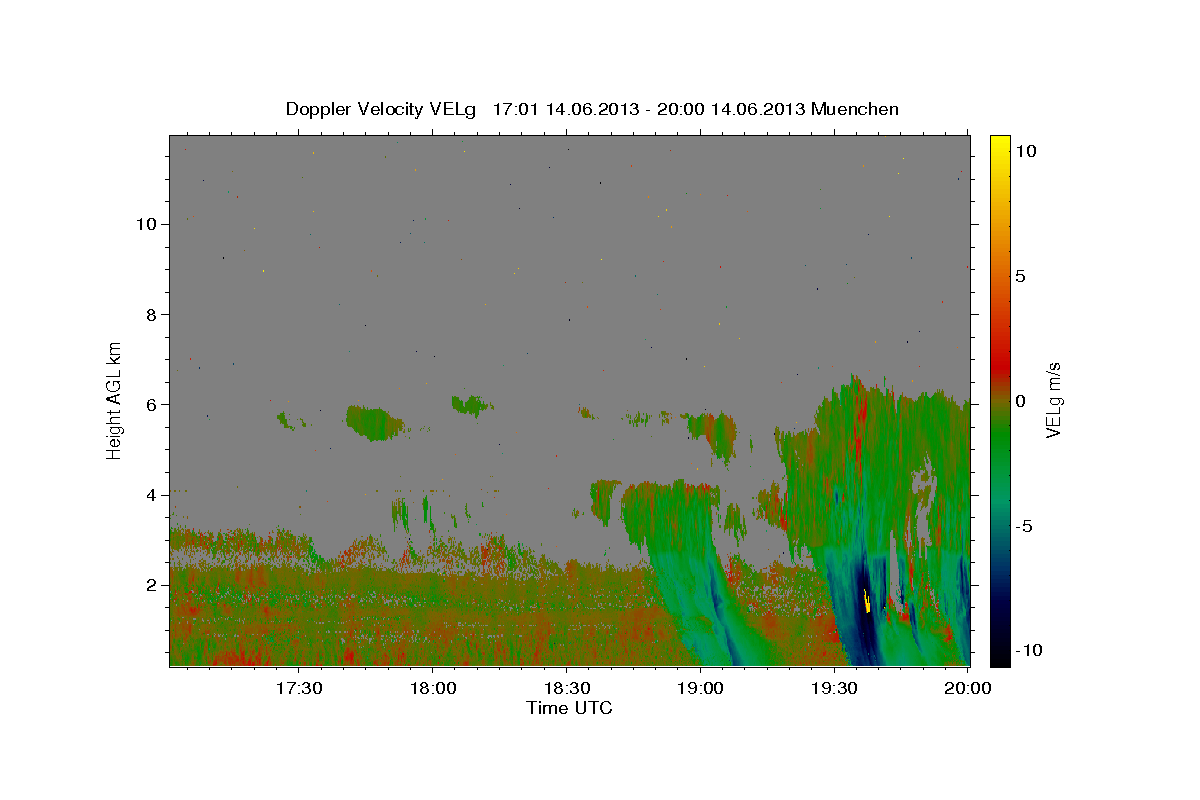
Task: Click the height tick label '6'
Action: [x=152, y=405]
